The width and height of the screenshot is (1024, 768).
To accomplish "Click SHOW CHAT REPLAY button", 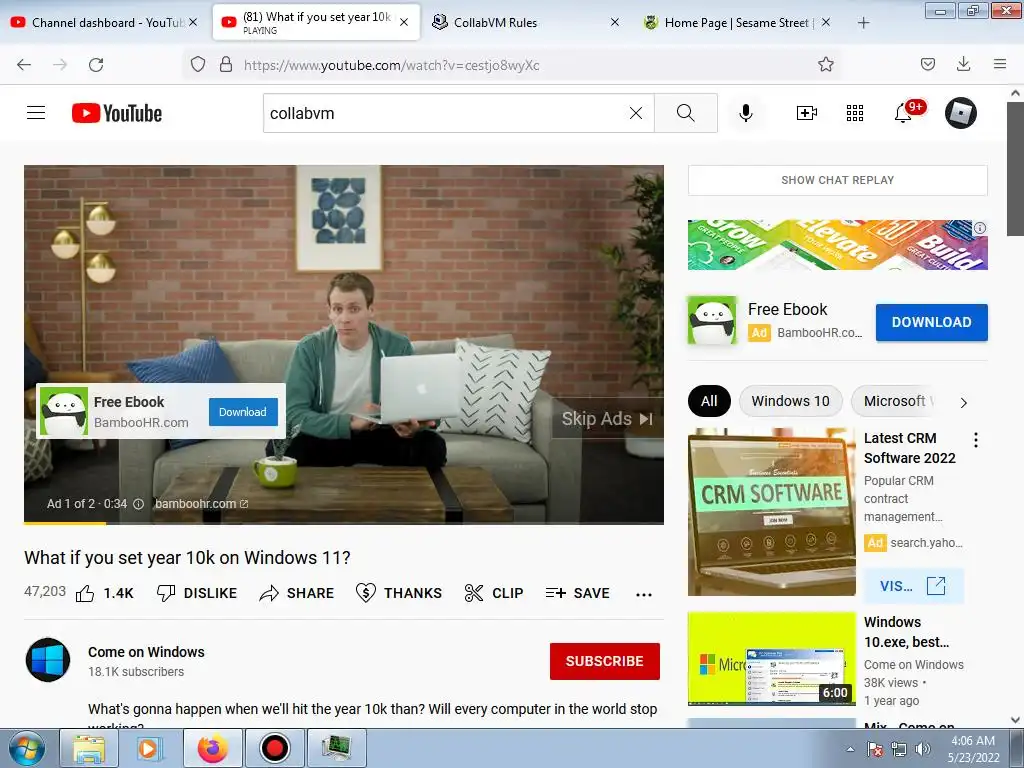I will [x=837, y=180].
